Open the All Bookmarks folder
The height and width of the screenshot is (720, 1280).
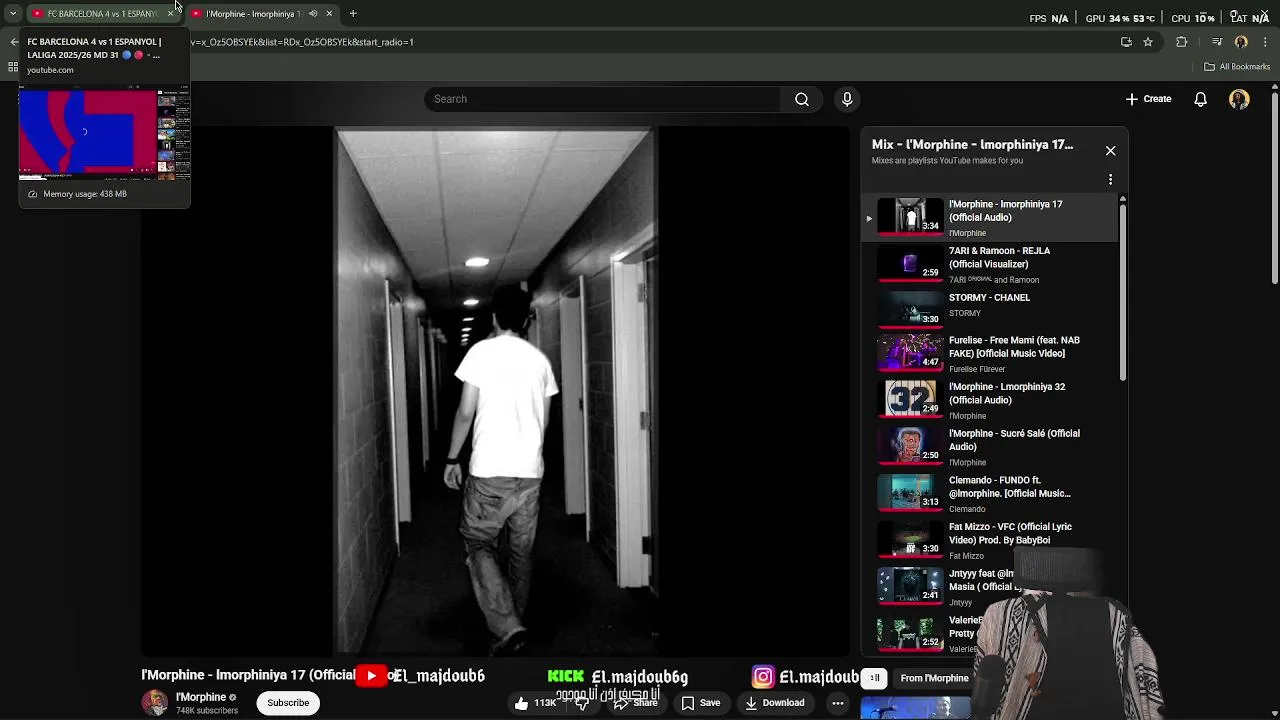pyautogui.click(x=1237, y=67)
